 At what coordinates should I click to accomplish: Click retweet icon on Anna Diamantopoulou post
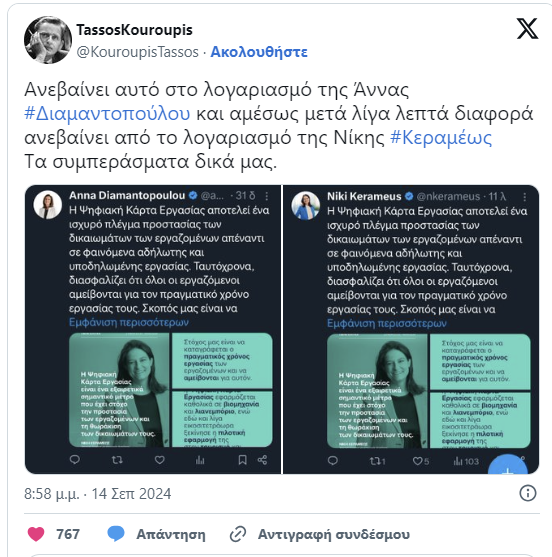pos(117,460)
